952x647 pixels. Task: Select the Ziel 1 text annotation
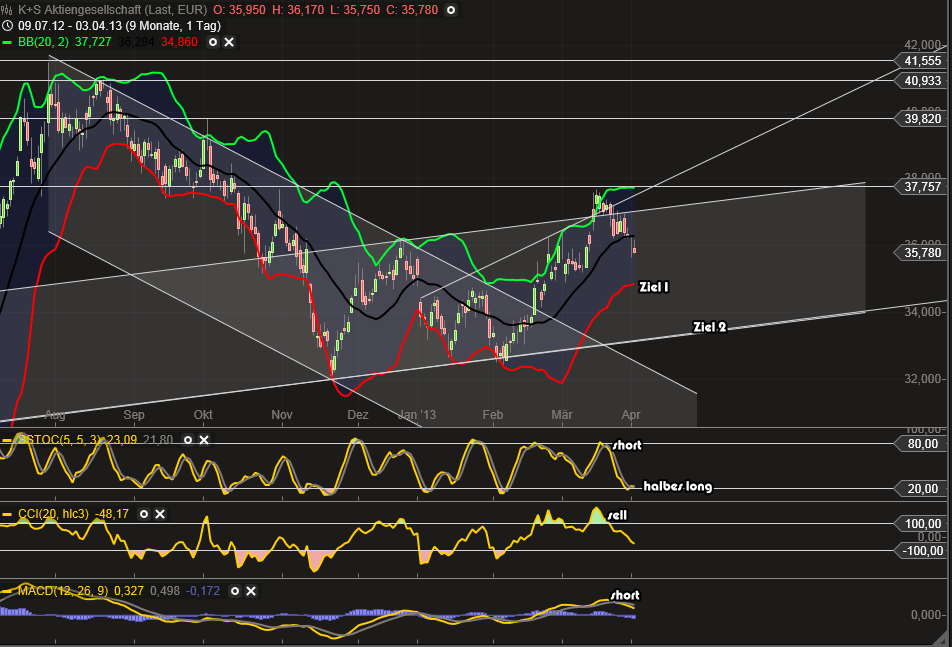click(654, 287)
